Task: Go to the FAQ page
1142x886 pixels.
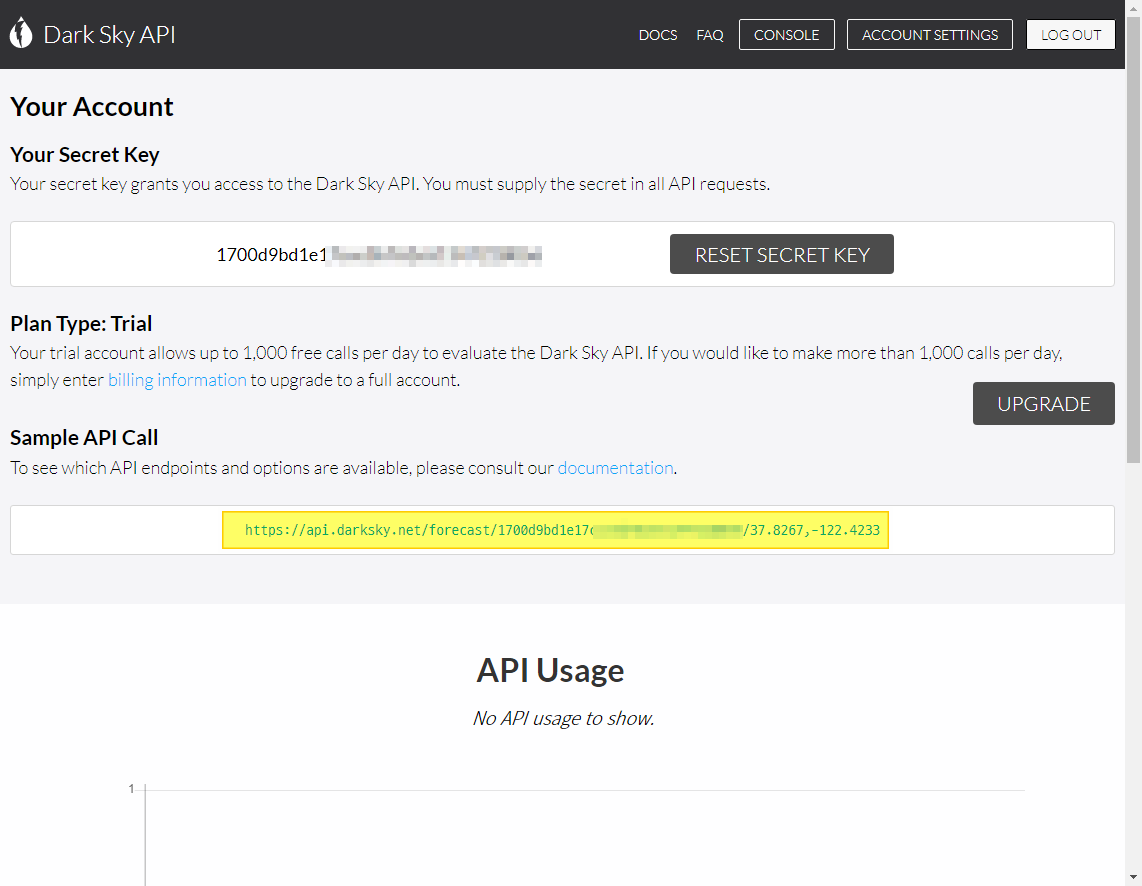Action: [709, 35]
